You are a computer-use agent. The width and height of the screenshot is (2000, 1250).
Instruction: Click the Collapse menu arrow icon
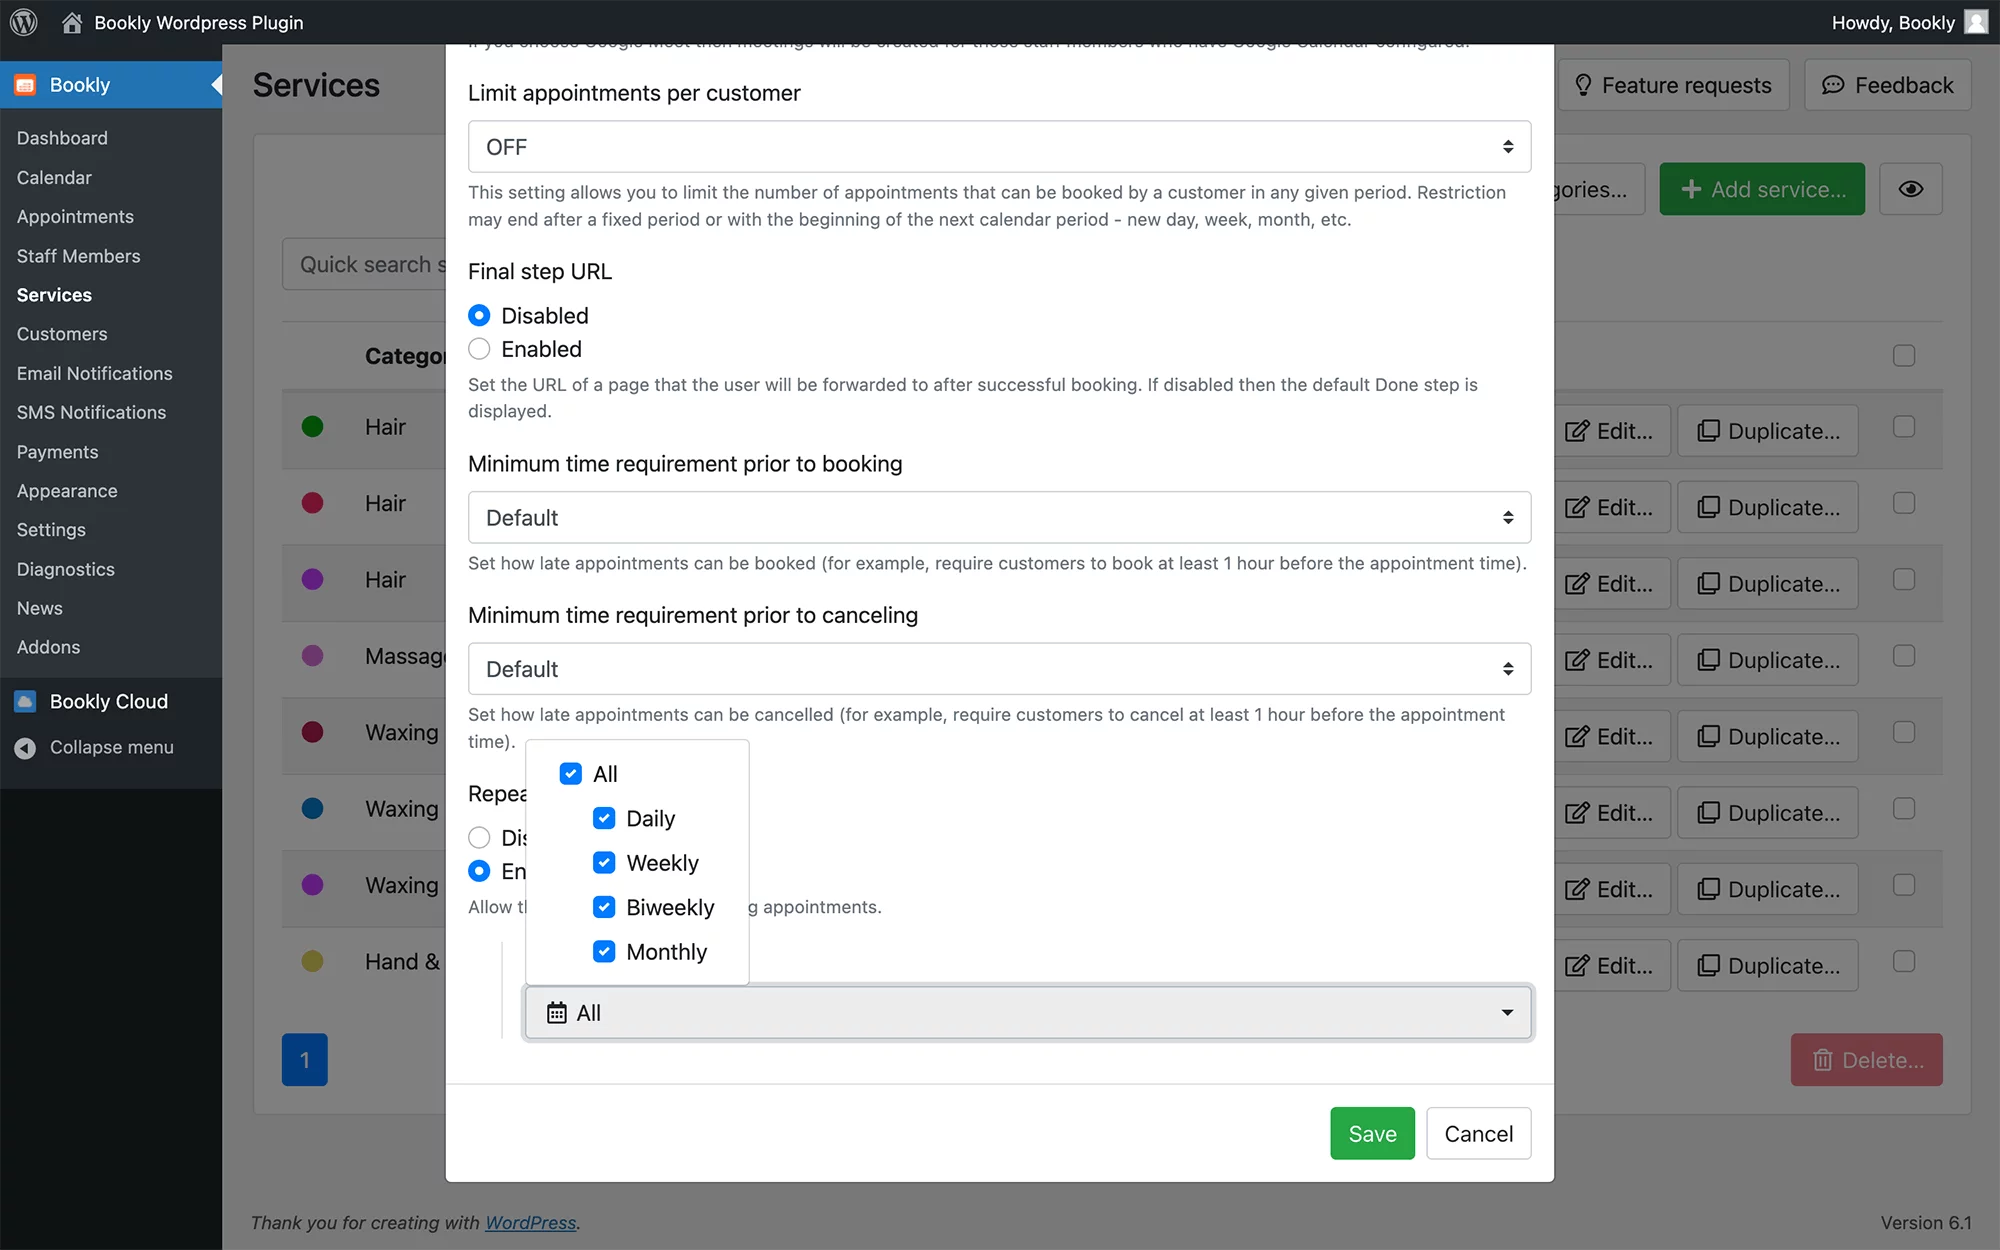(26, 747)
